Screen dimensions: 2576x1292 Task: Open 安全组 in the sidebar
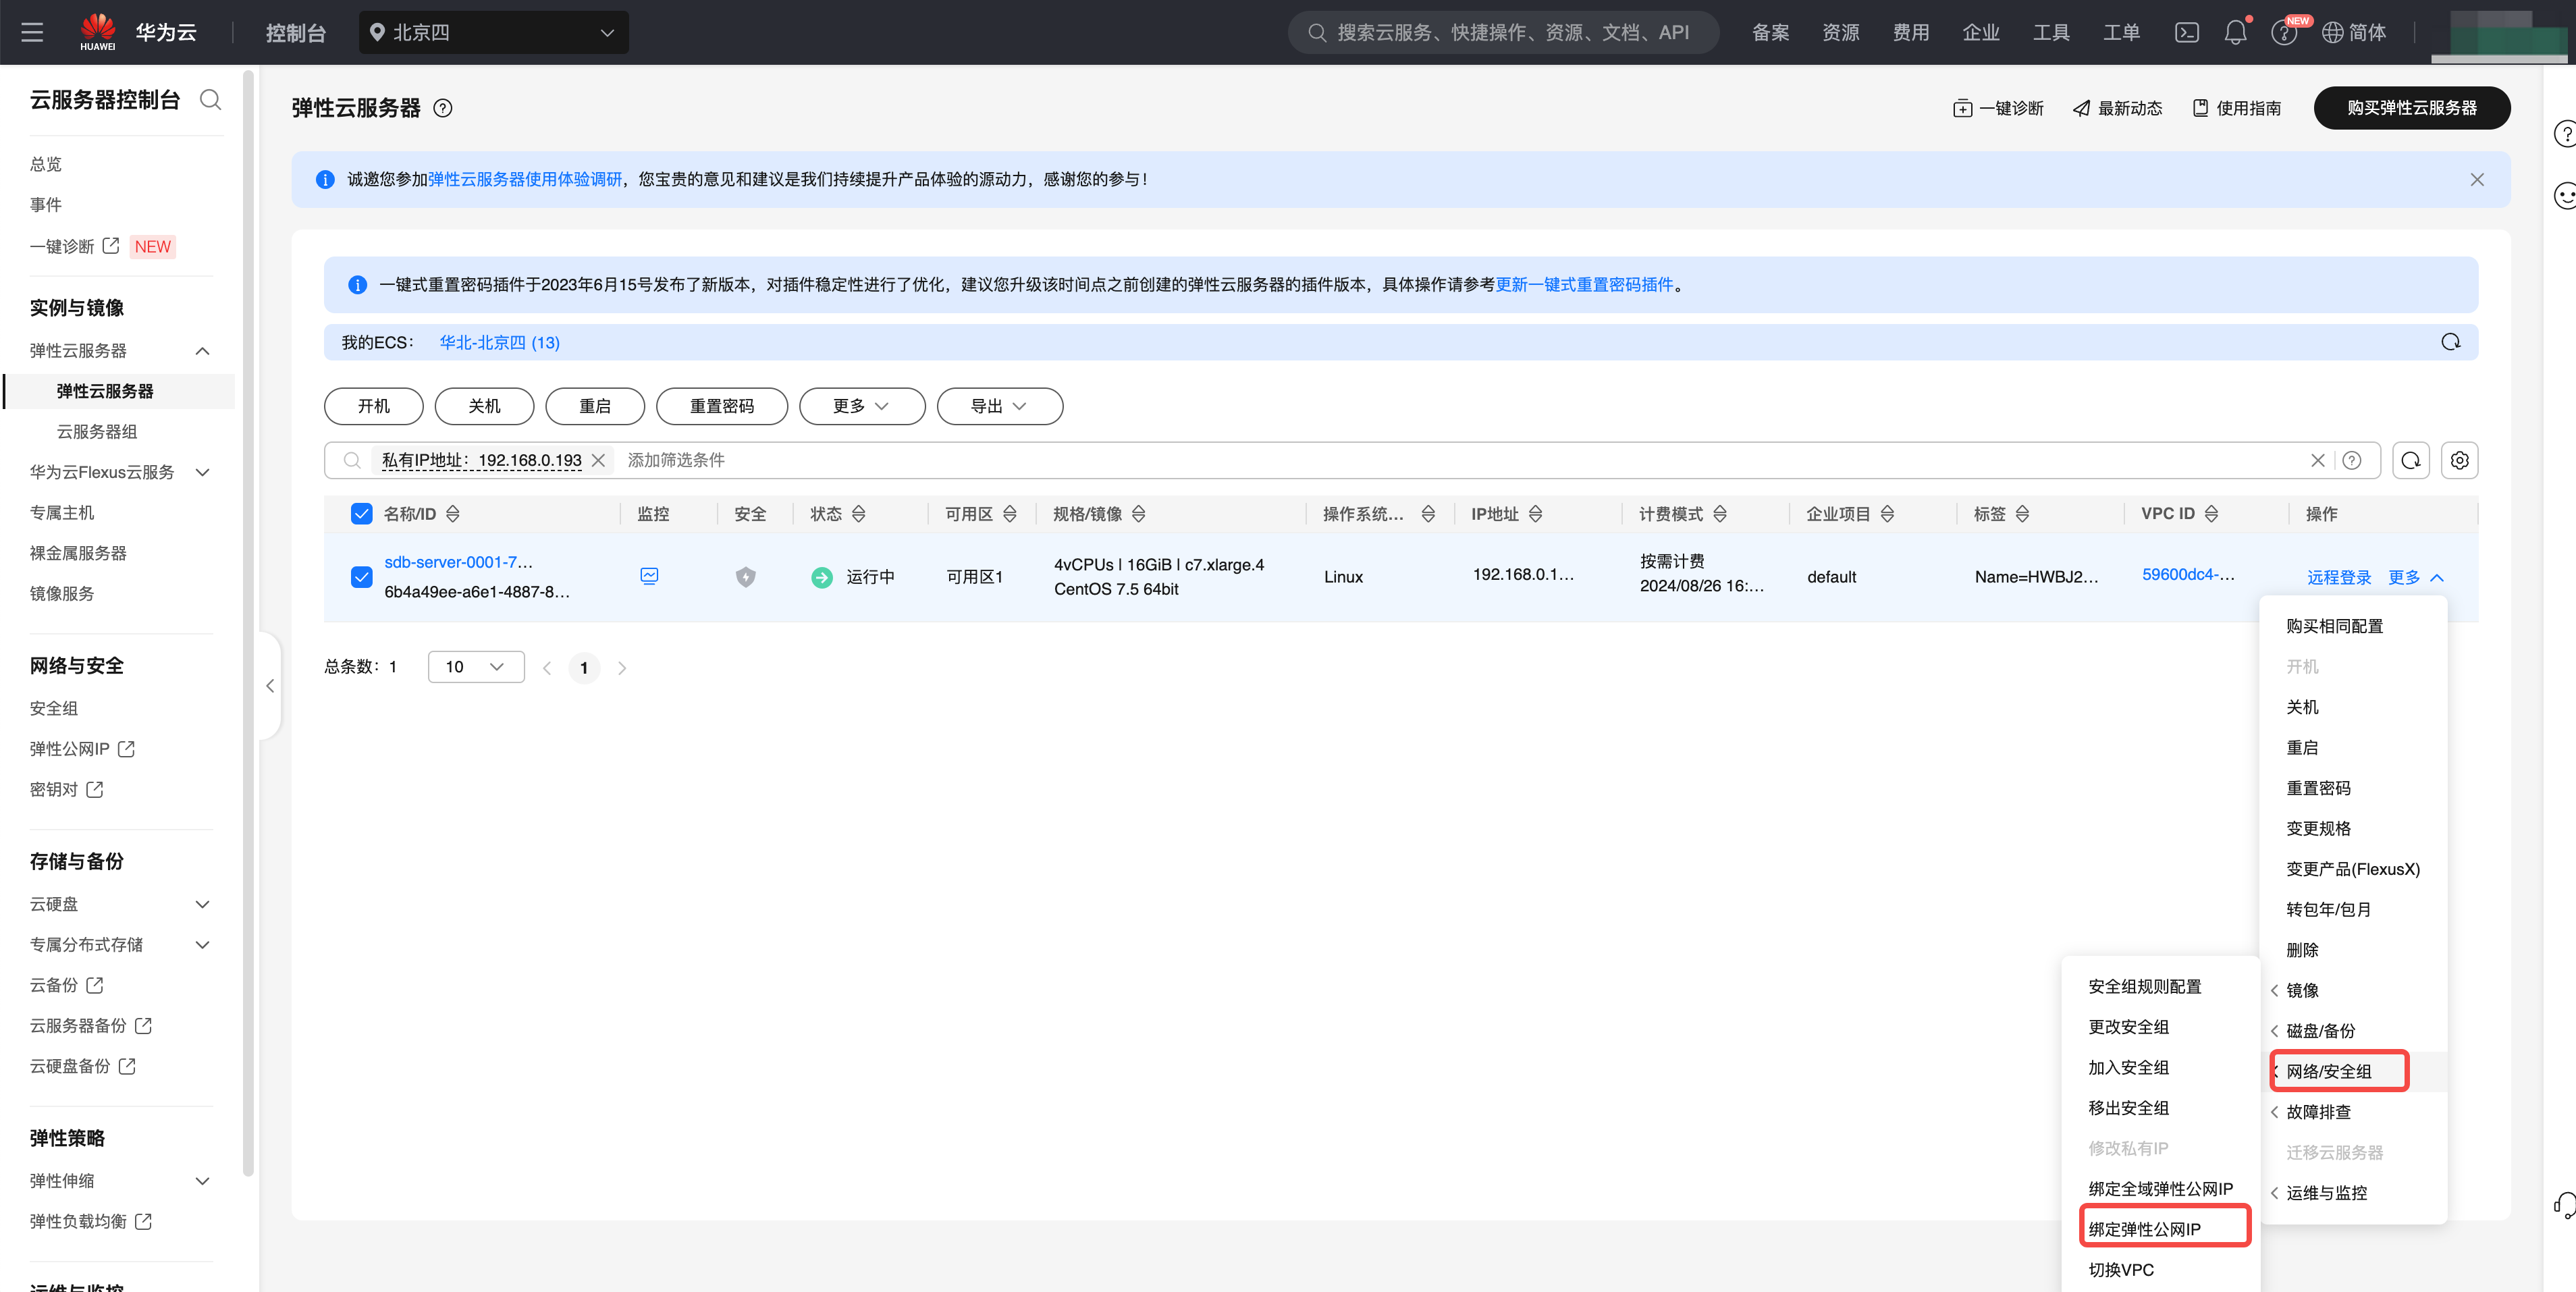pyautogui.click(x=53, y=708)
